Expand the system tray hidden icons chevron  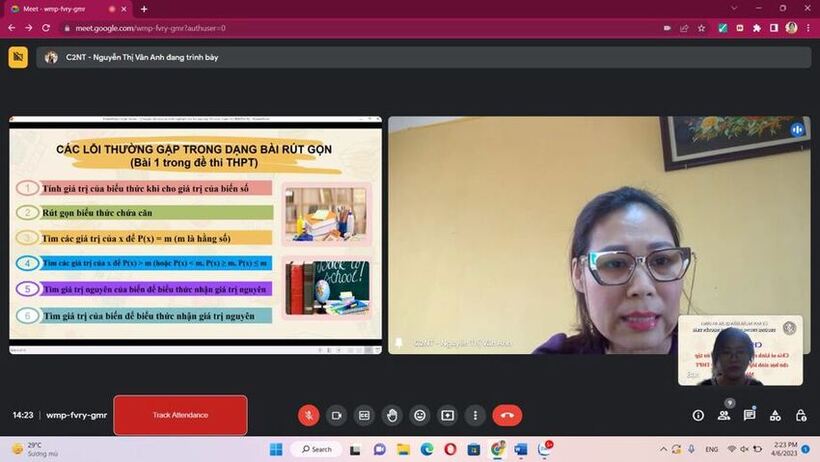click(665, 449)
